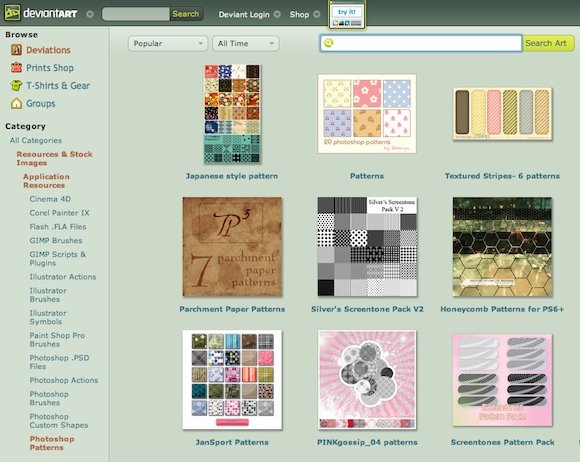Screen dimensions: 580x462
Task: Open the Popular sort dropdown
Action: point(167,44)
